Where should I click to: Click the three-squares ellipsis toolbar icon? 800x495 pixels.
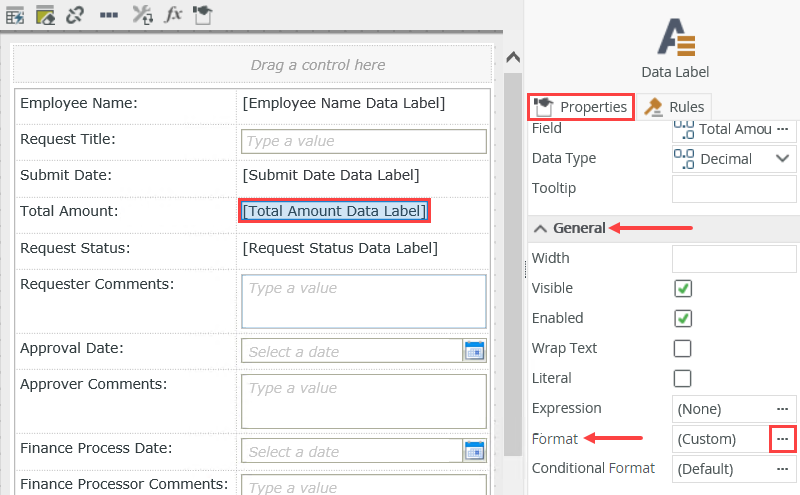(x=109, y=15)
